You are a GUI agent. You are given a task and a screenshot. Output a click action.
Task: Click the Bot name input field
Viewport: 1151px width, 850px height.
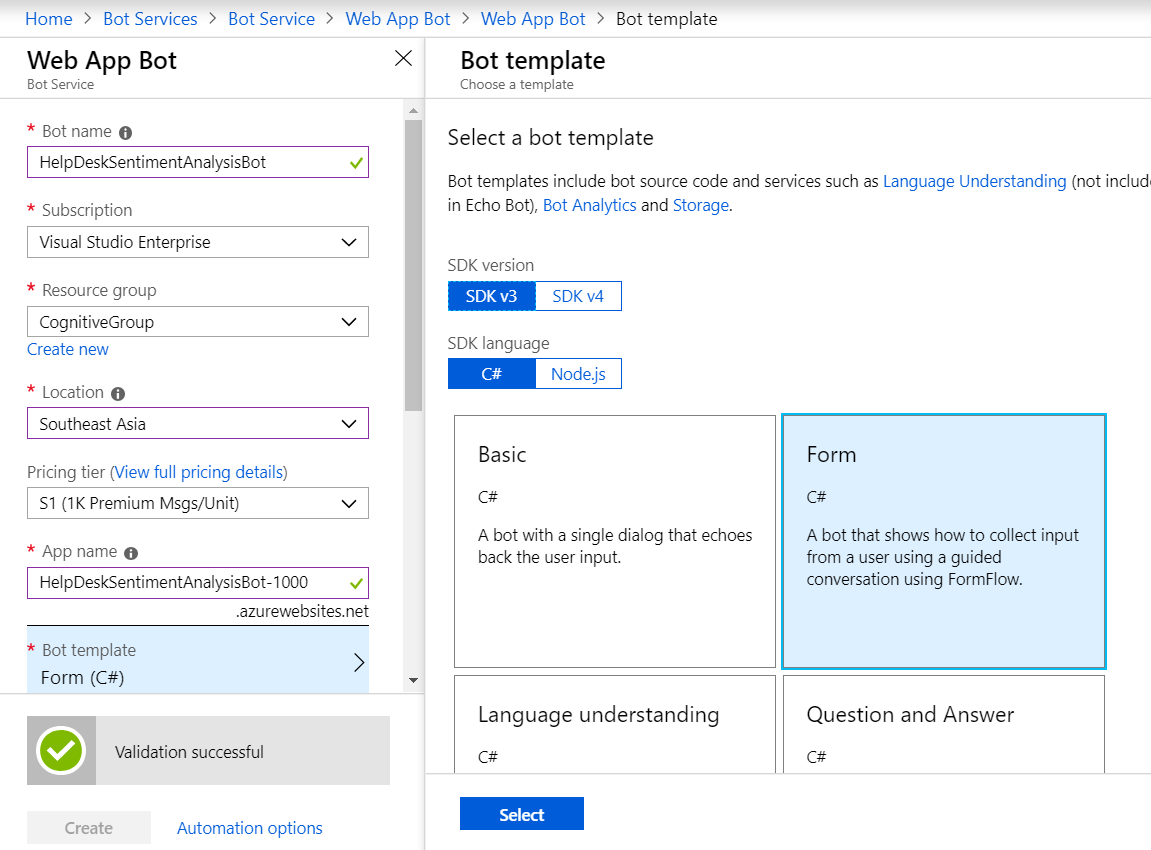coord(198,162)
